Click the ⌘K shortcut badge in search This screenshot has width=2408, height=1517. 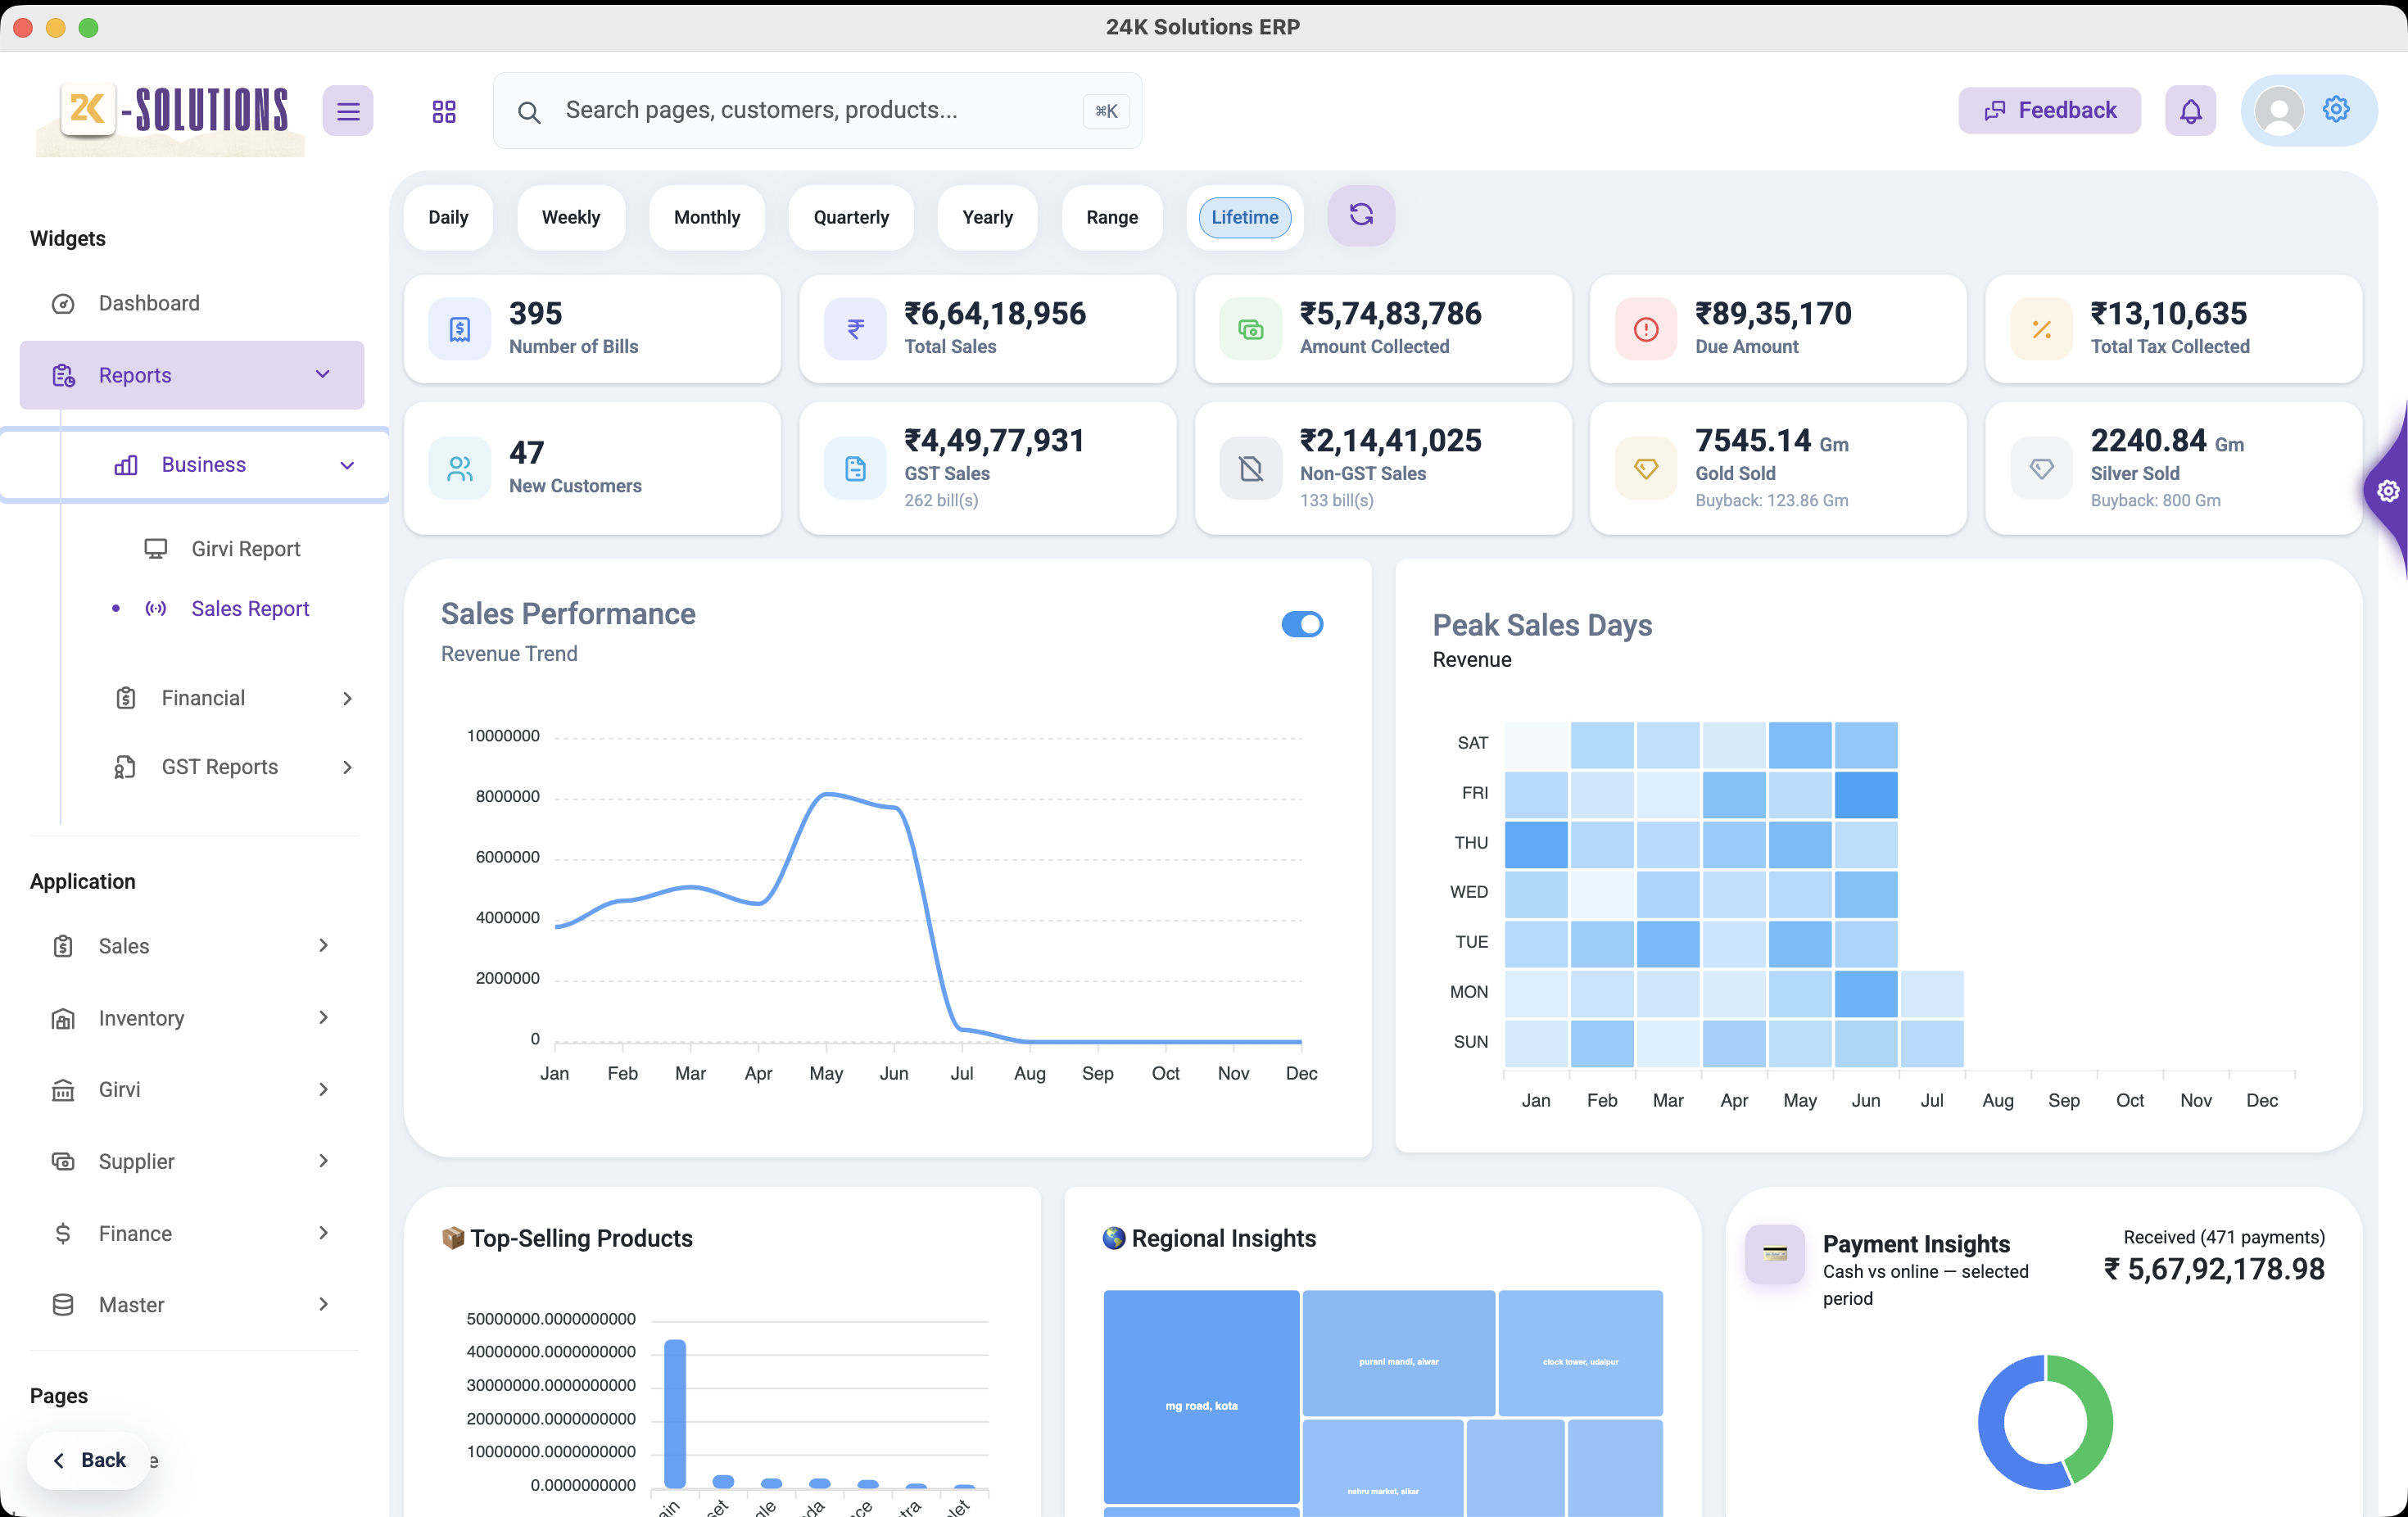pyautogui.click(x=1106, y=111)
